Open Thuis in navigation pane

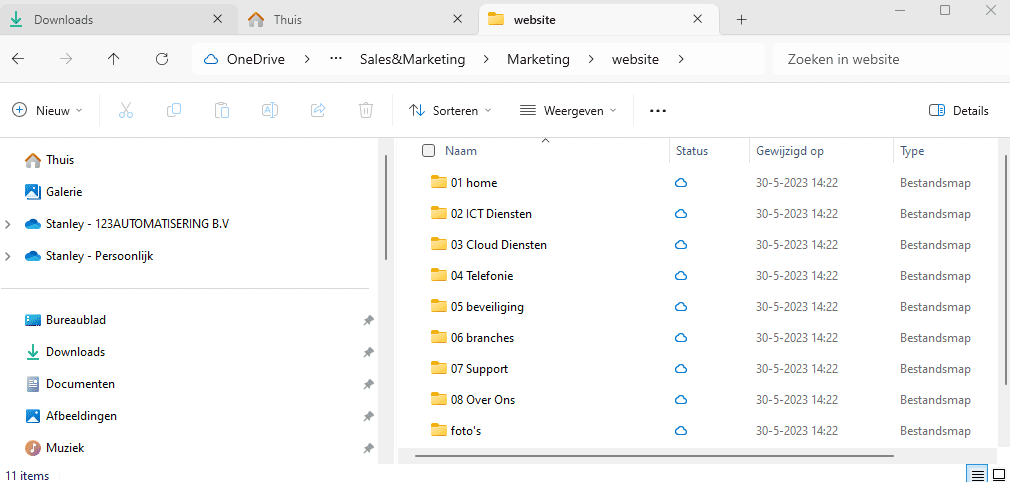60,160
